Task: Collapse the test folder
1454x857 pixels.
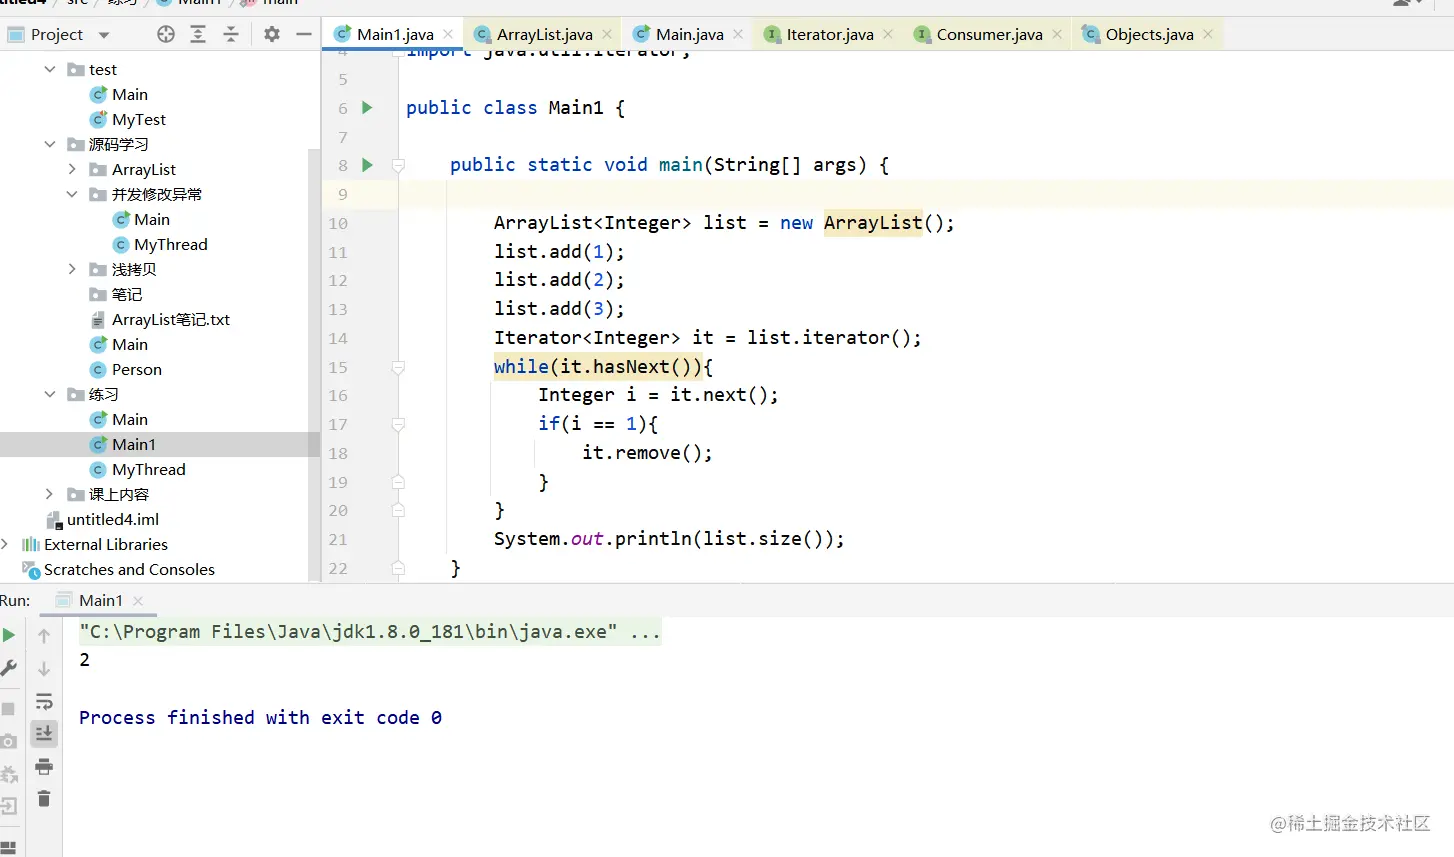Action: point(50,69)
